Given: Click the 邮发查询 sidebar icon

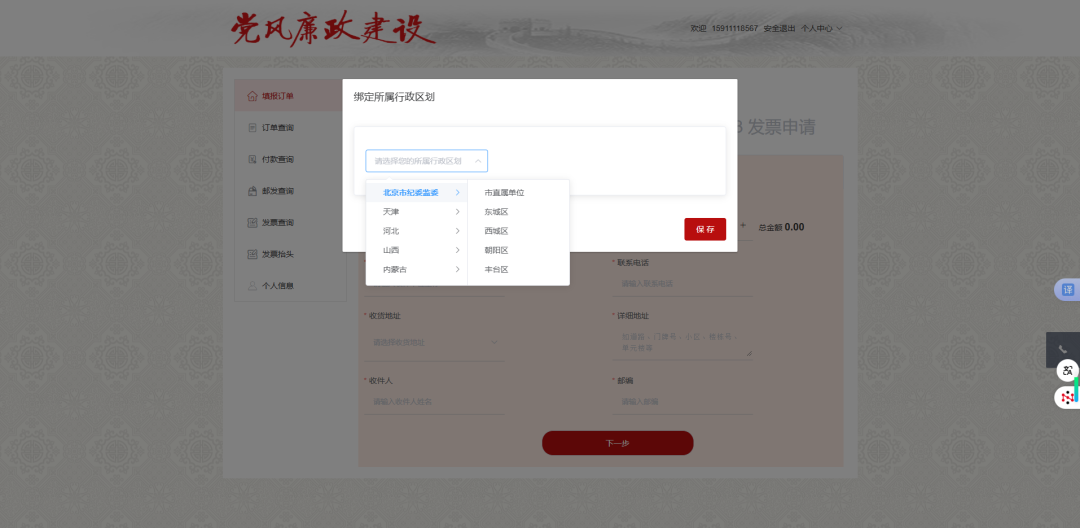Looking at the screenshot, I should point(252,191).
